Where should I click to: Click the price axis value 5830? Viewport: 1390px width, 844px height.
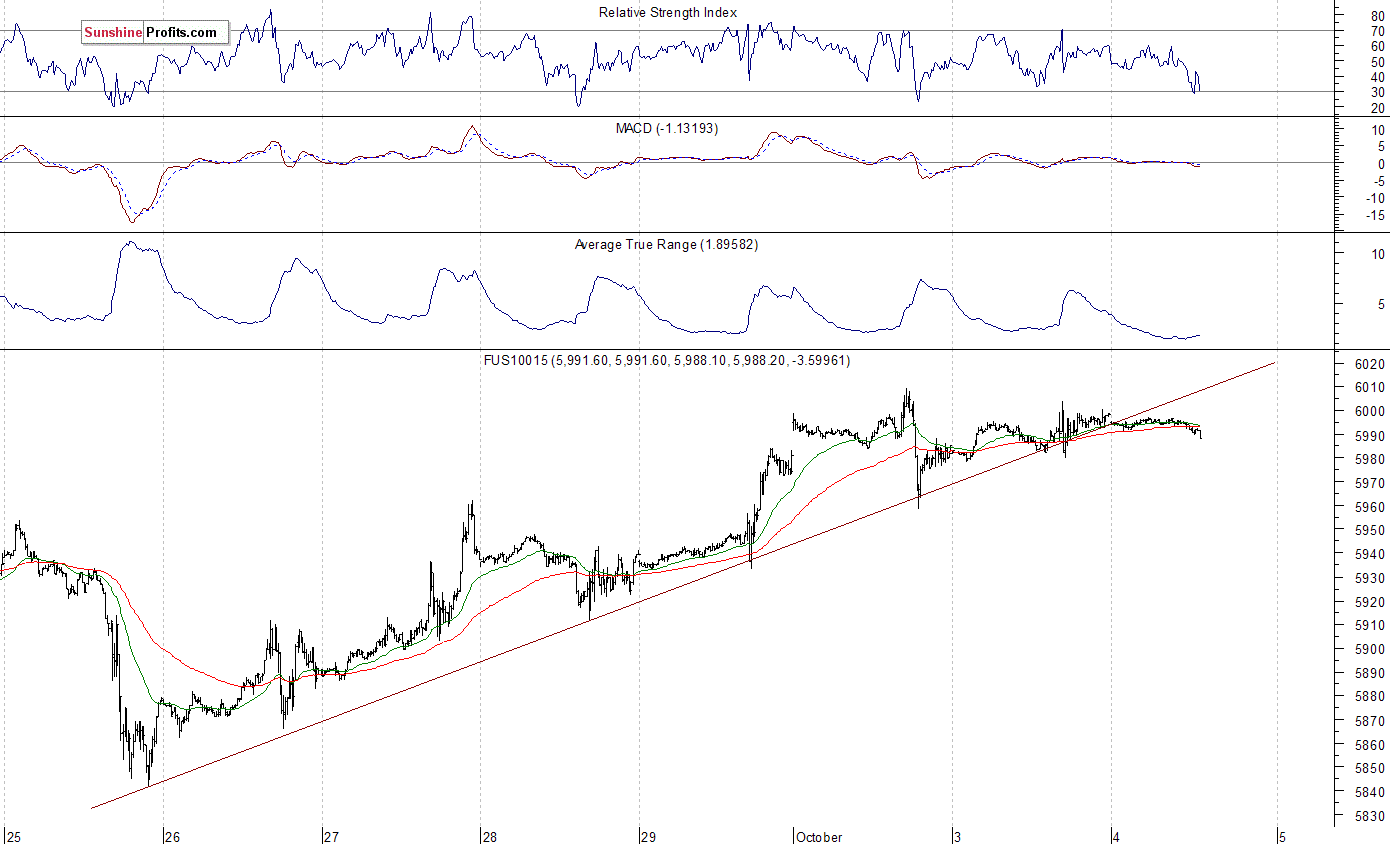1371,816
